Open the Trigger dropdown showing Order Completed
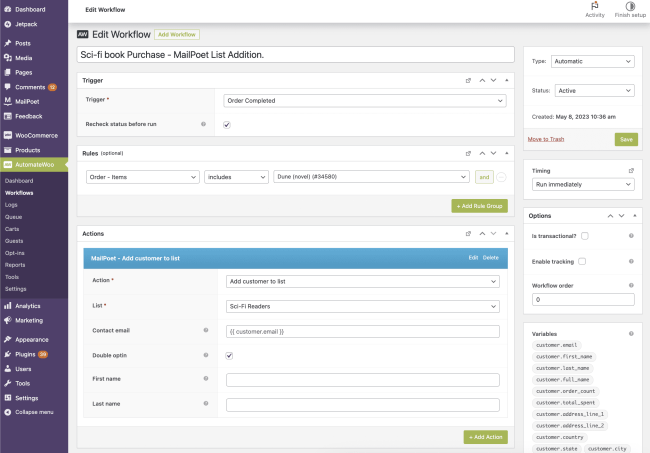This screenshot has height=453, width=650. [x=364, y=100]
